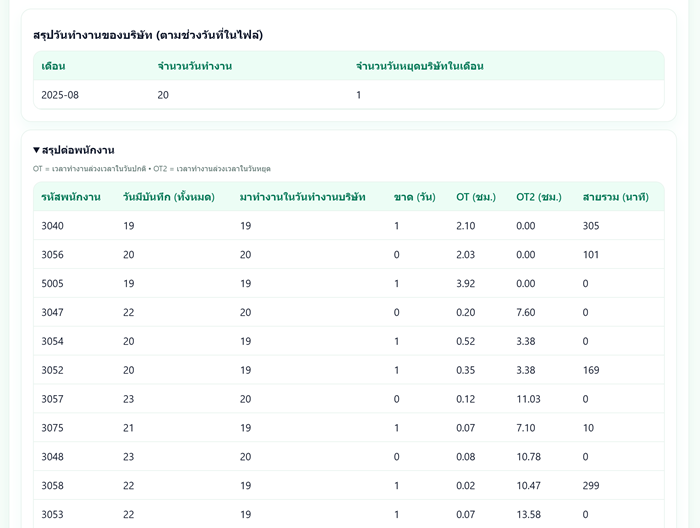Select employee code 5005 cell
The width and height of the screenshot is (700, 528).
52,284
